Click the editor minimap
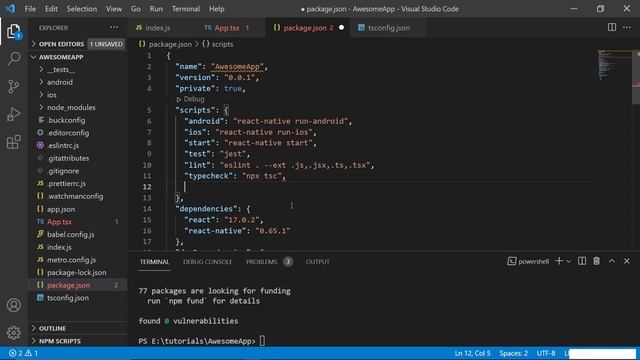Screen dimensions: 640x360 (614, 65)
